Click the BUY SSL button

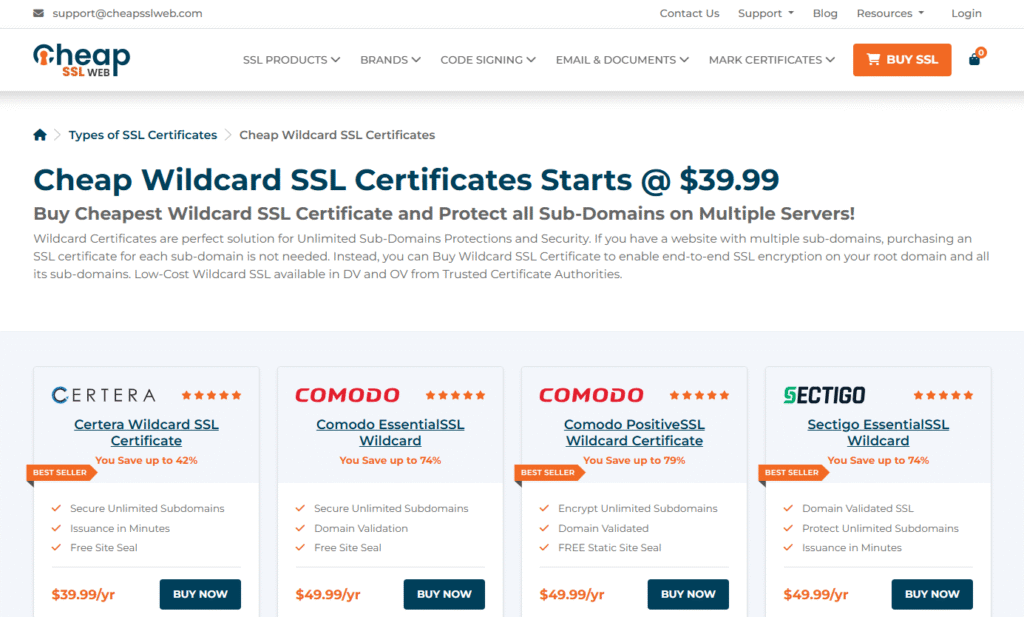coord(901,59)
